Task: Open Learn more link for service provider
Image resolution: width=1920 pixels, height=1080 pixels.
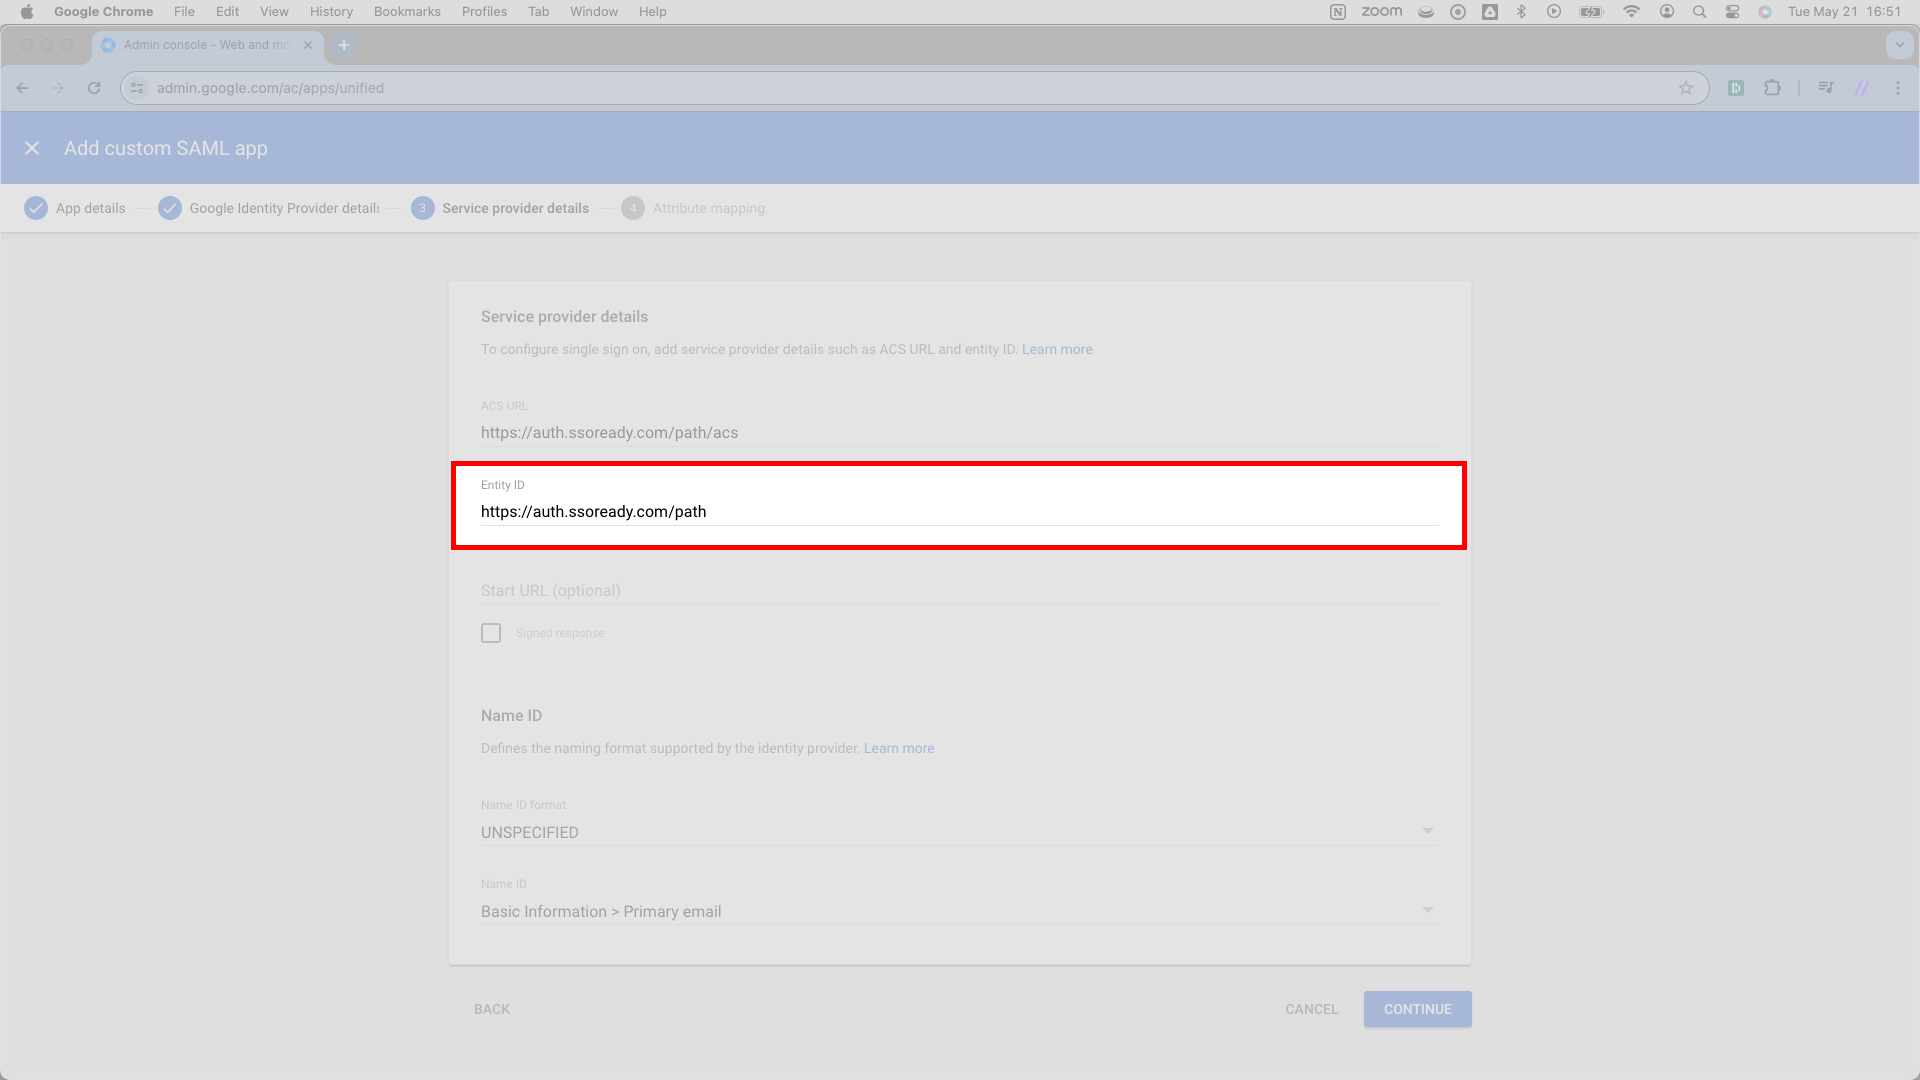Action: coord(1057,349)
